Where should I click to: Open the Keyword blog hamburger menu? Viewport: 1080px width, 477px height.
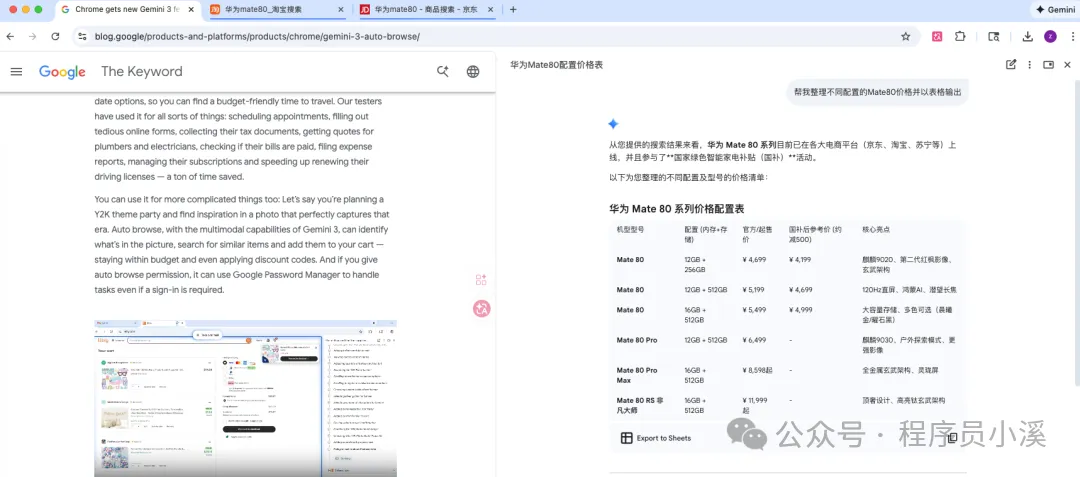(17, 72)
